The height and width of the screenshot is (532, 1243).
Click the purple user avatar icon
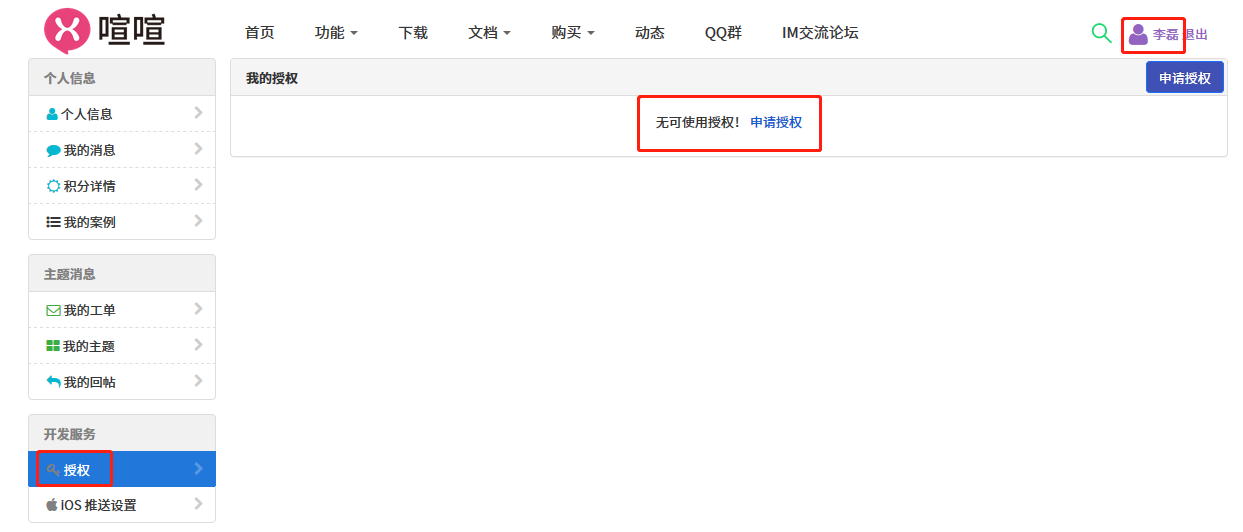tap(1138, 34)
